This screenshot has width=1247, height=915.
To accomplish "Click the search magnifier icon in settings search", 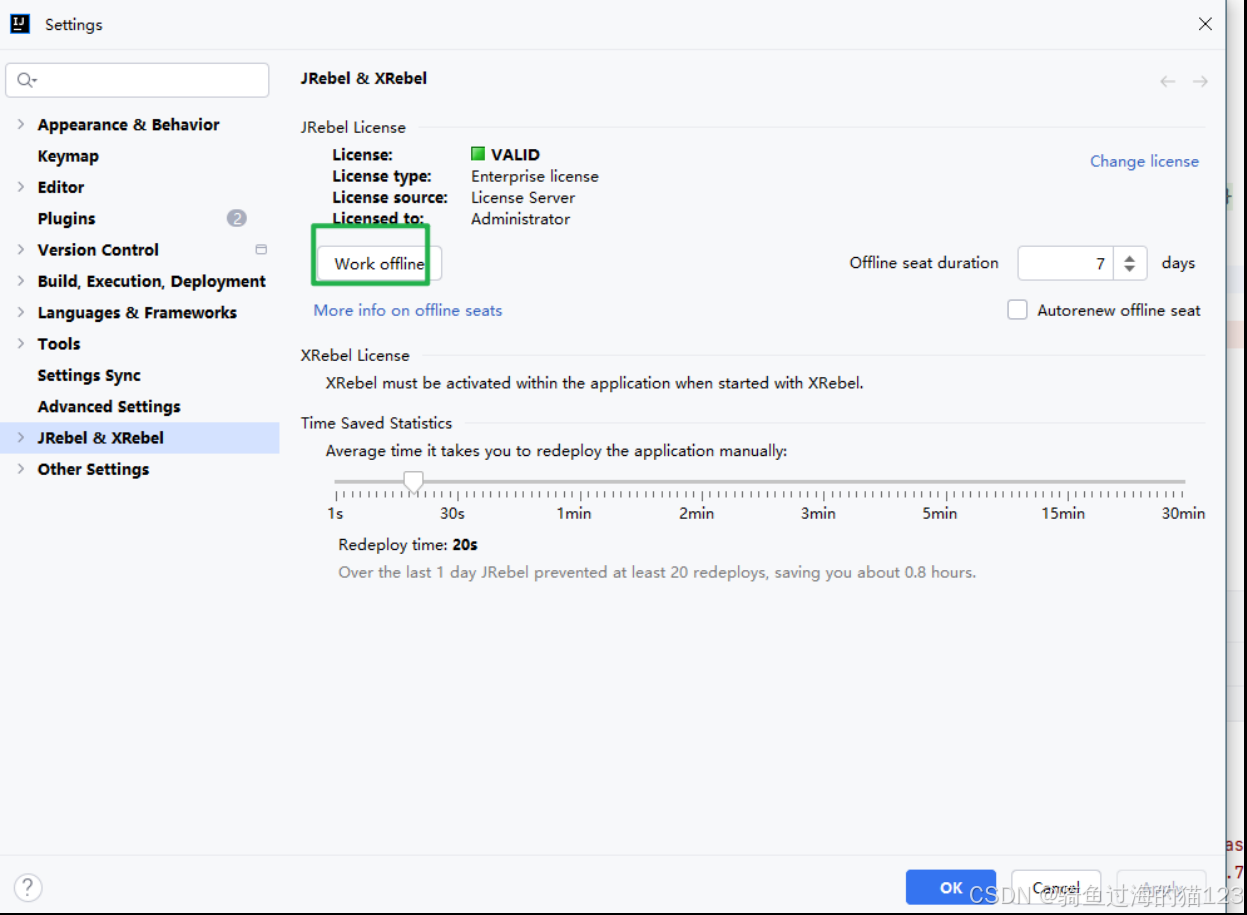I will tap(26, 81).
